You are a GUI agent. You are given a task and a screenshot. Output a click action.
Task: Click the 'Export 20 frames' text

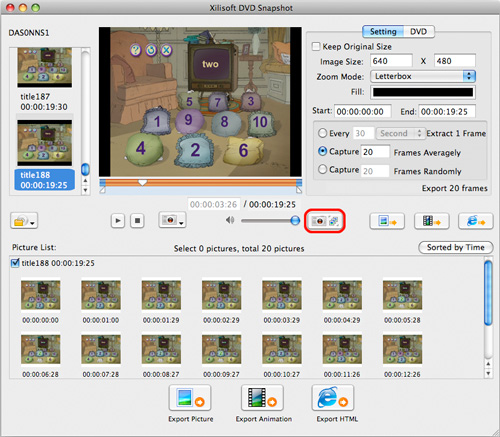pyautogui.click(x=455, y=188)
